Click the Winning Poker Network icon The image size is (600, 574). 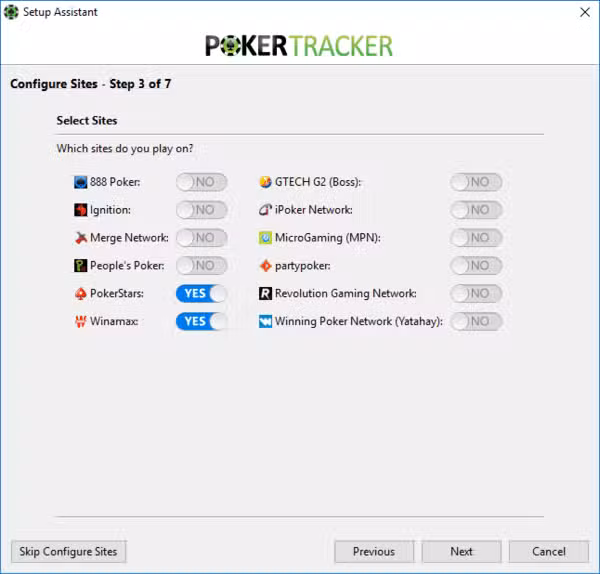coord(265,321)
